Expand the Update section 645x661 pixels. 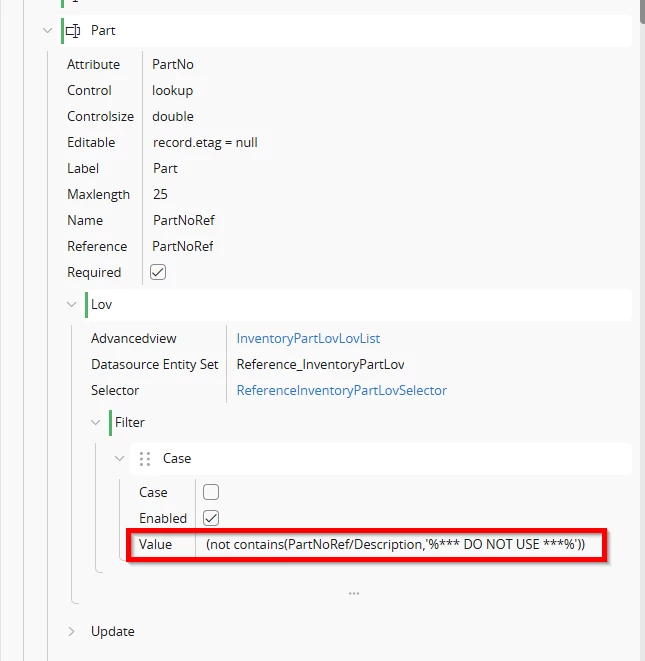click(x=71, y=631)
